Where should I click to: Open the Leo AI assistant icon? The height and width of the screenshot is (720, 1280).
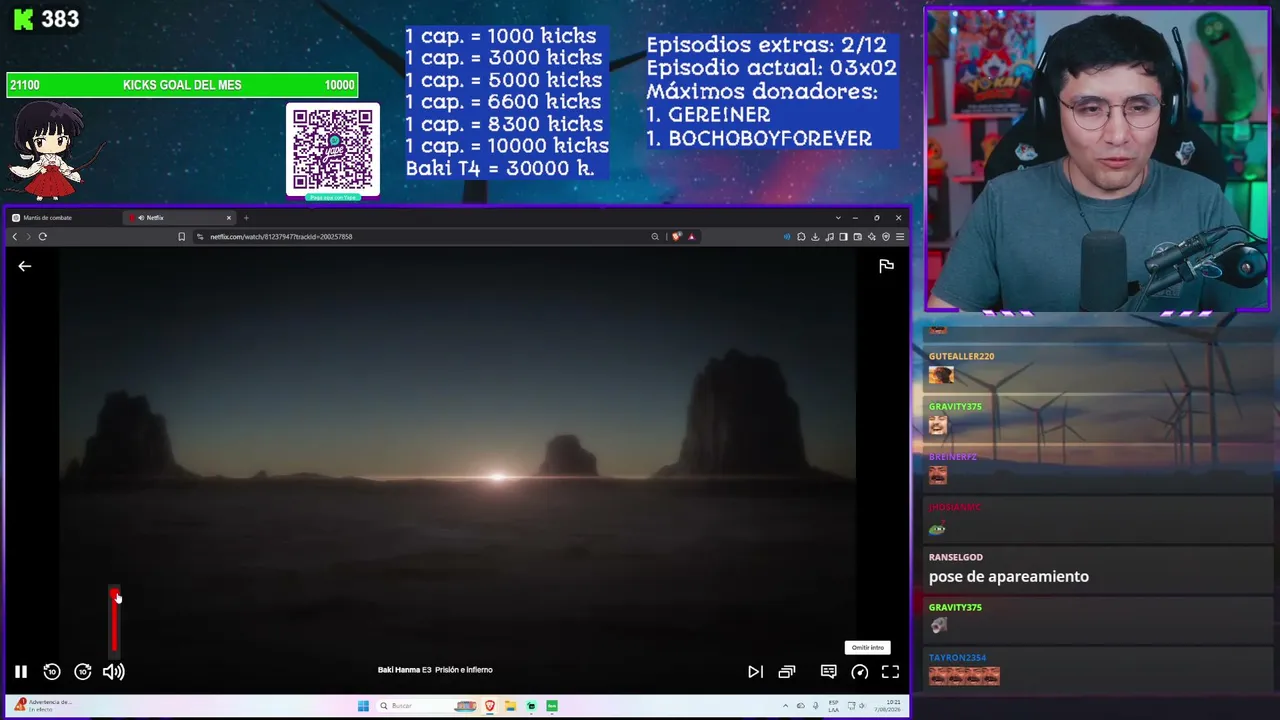(872, 237)
